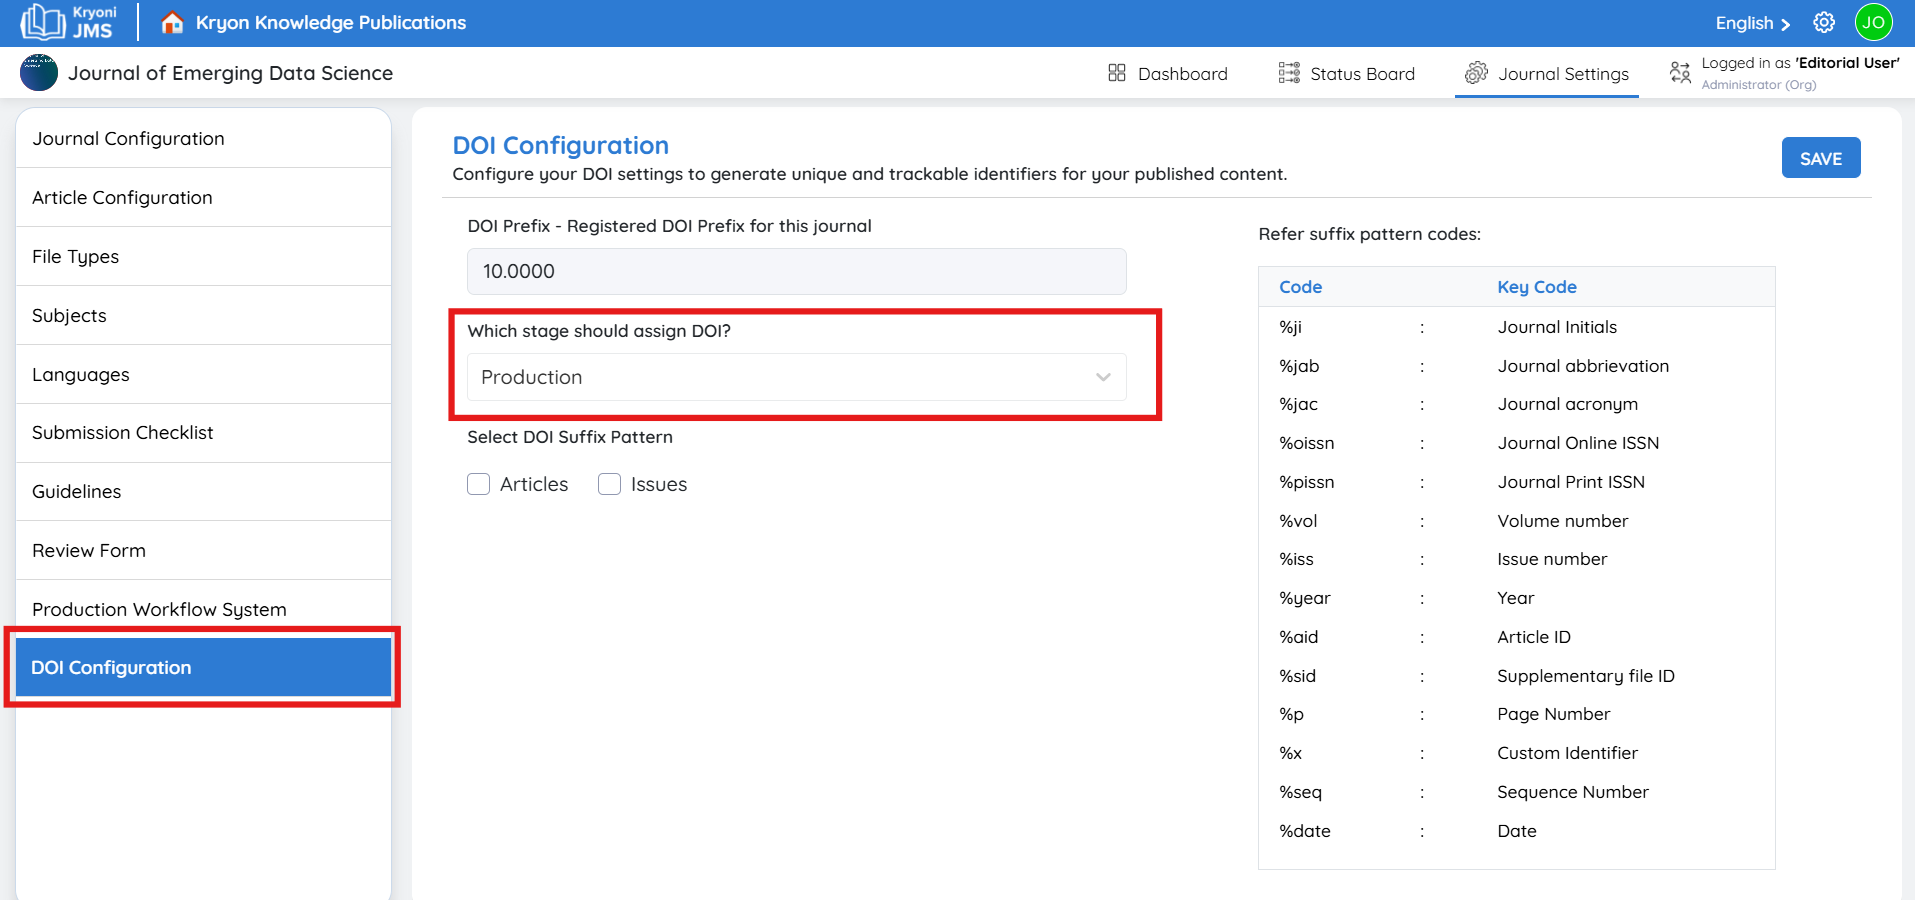Viewport: 1915px width, 900px height.
Task: Click the Dashboard grid icon
Action: (x=1117, y=73)
